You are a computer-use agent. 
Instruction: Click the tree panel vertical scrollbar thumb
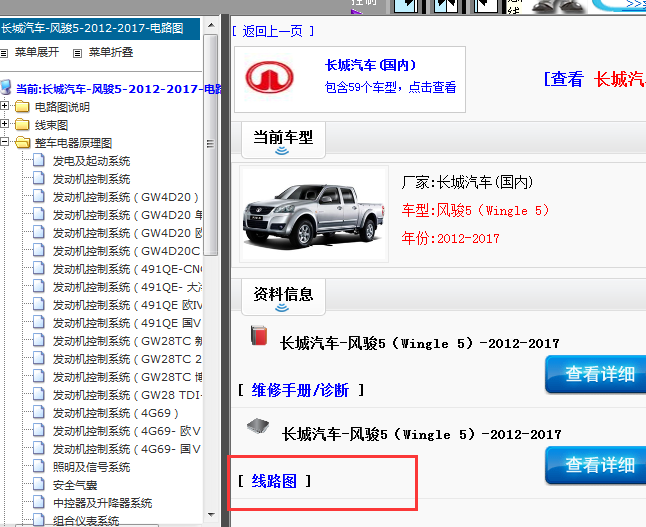point(211,145)
